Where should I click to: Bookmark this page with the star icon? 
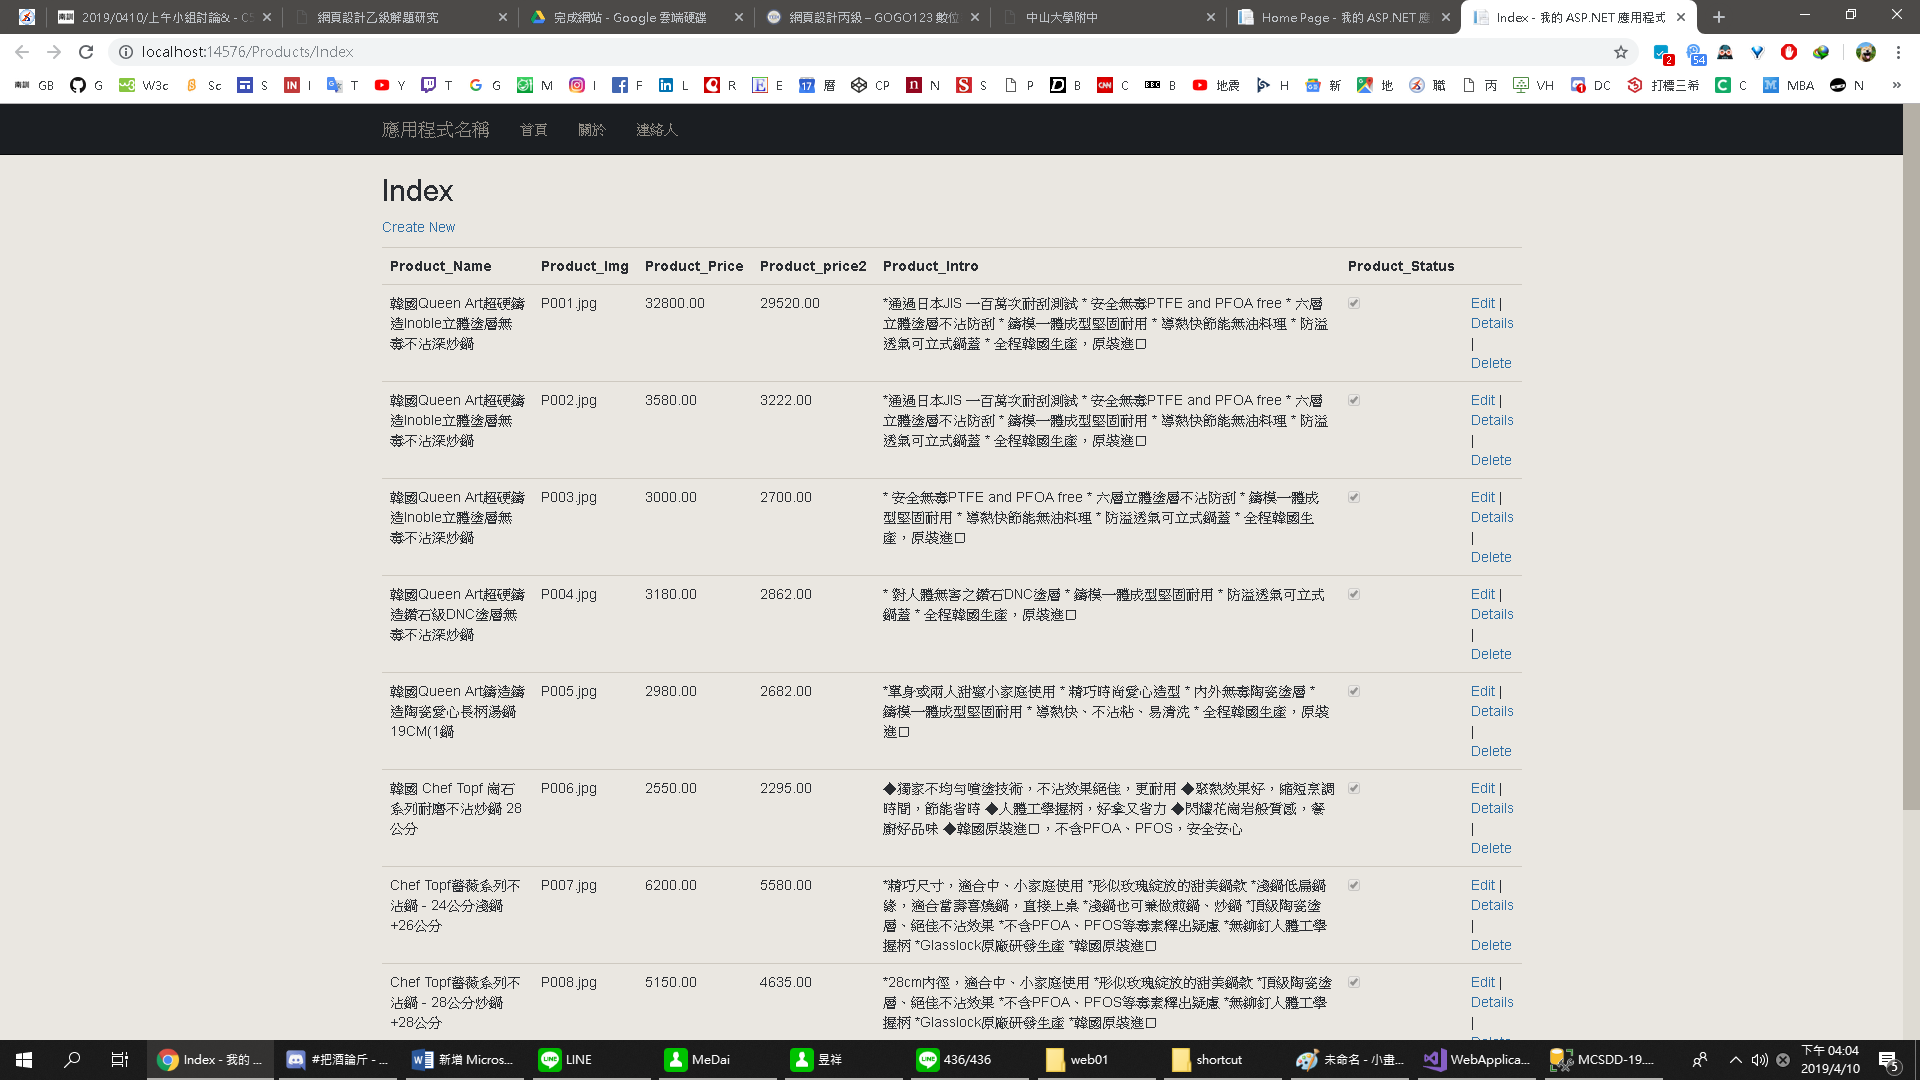pyautogui.click(x=1621, y=52)
